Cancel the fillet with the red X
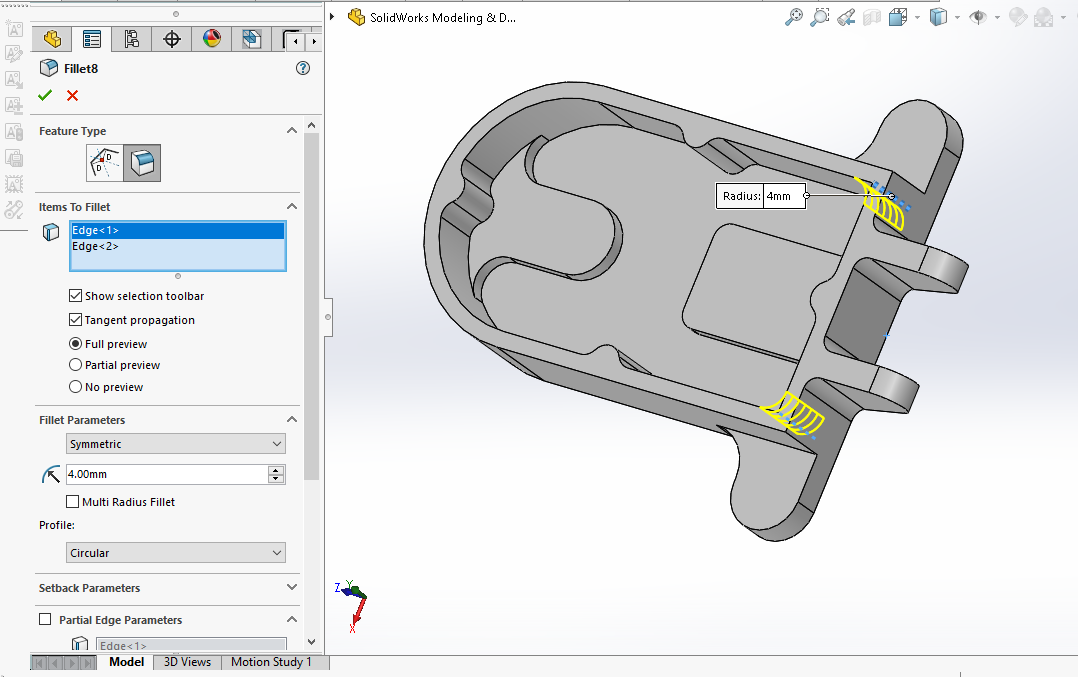Viewport: 1078px width, 677px height. 72,95
